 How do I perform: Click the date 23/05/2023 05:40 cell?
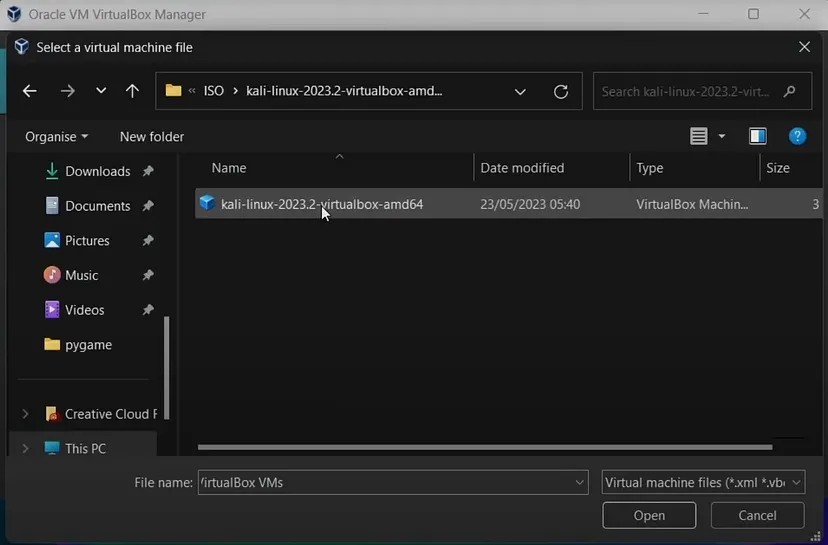click(530, 204)
